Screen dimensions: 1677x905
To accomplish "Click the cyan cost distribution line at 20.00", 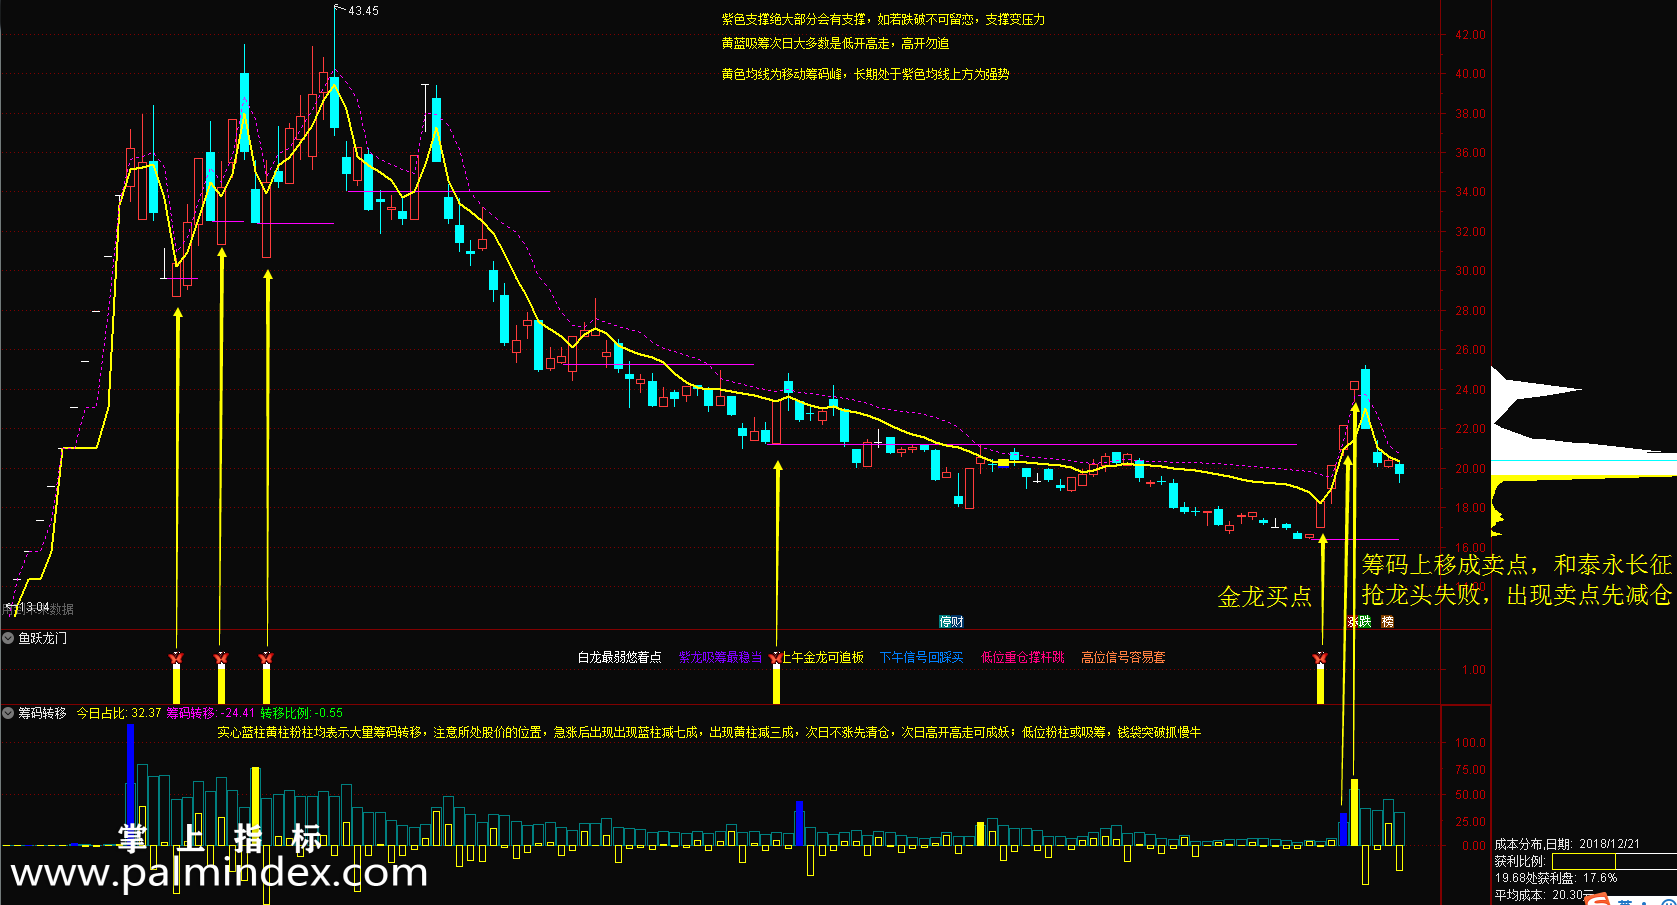I will (1584, 461).
